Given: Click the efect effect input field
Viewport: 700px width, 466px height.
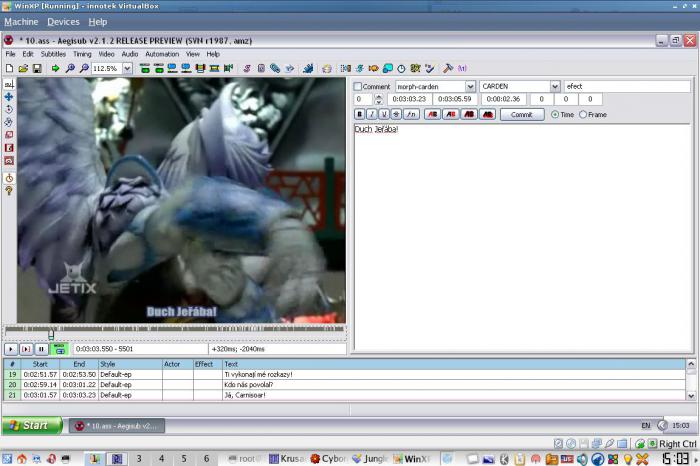Looking at the screenshot, I should pyautogui.click(x=627, y=86).
